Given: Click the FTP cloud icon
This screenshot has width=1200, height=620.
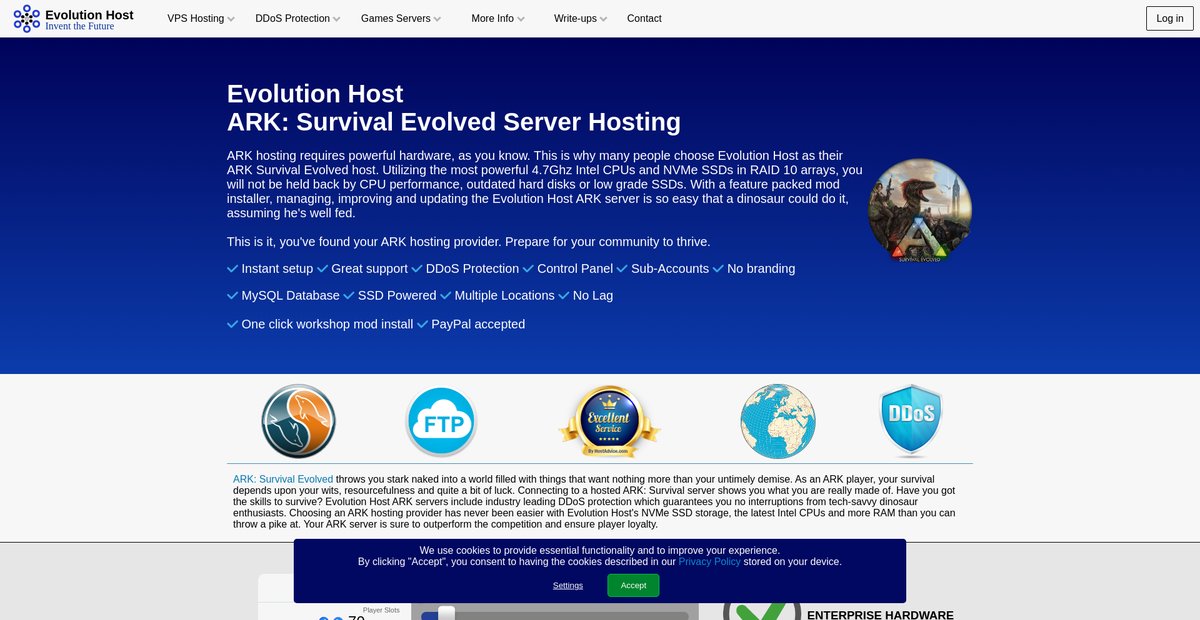Looking at the screenshot, I should pyautogui.click(x=441, y=422).
